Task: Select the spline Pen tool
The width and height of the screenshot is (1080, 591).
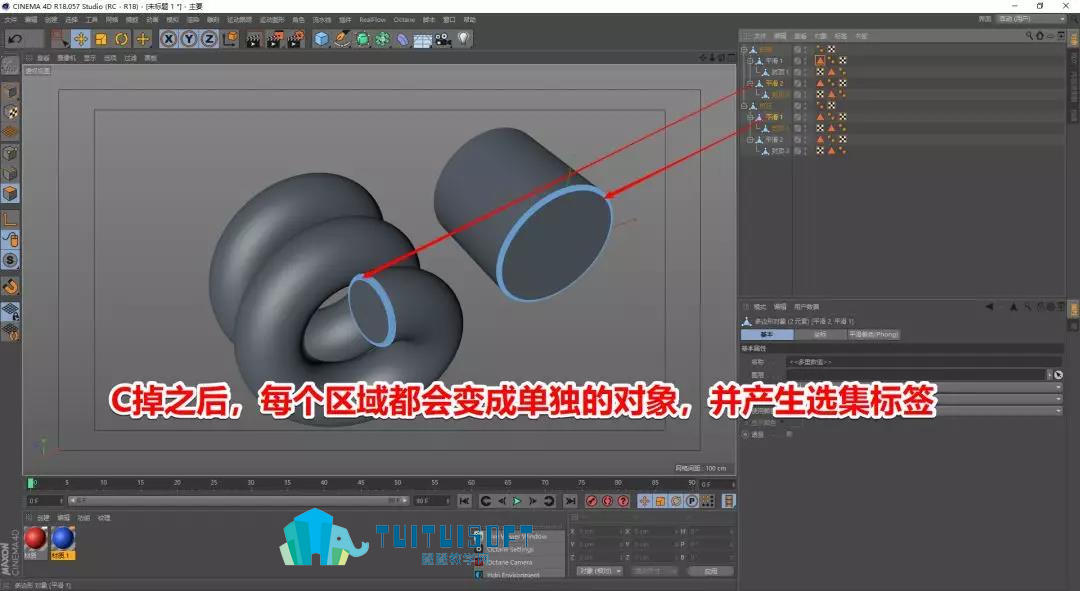Action: pyautogui.click(x=342, y=39)
